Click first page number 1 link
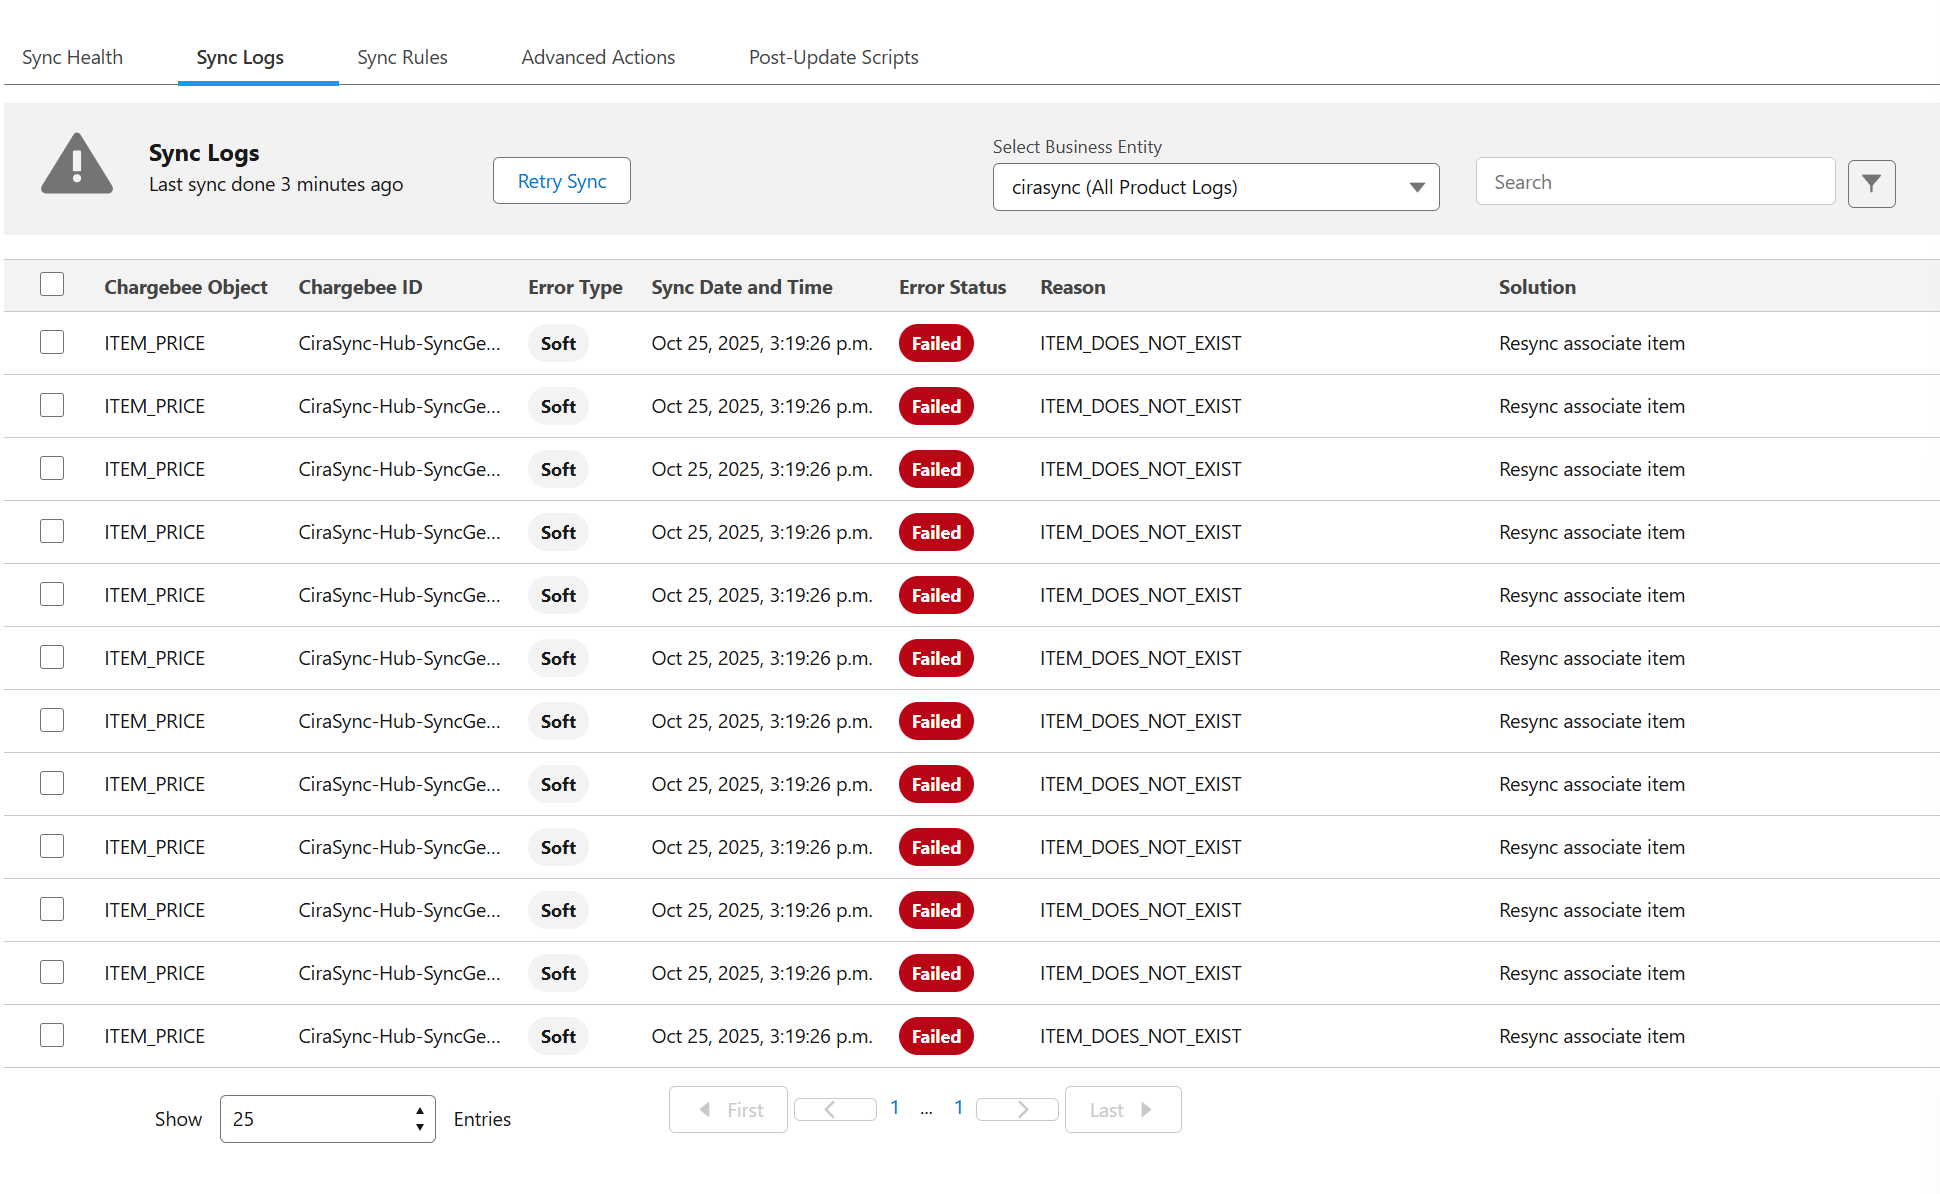The height and width of the screenshot is (1194, 1940). 895,1107
